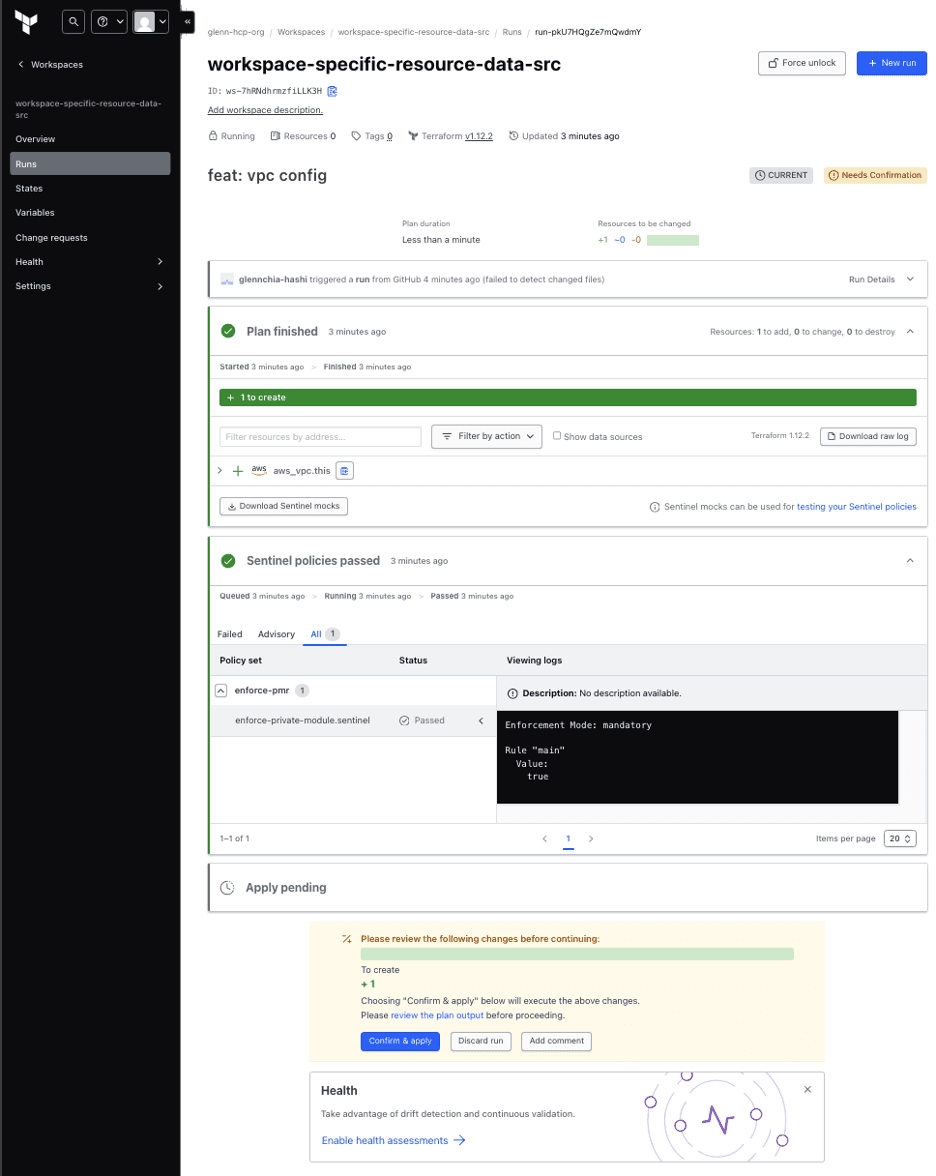Expand Settings sidebar submenu
This screenshot has width=936, height=1176.
(160, 286)
